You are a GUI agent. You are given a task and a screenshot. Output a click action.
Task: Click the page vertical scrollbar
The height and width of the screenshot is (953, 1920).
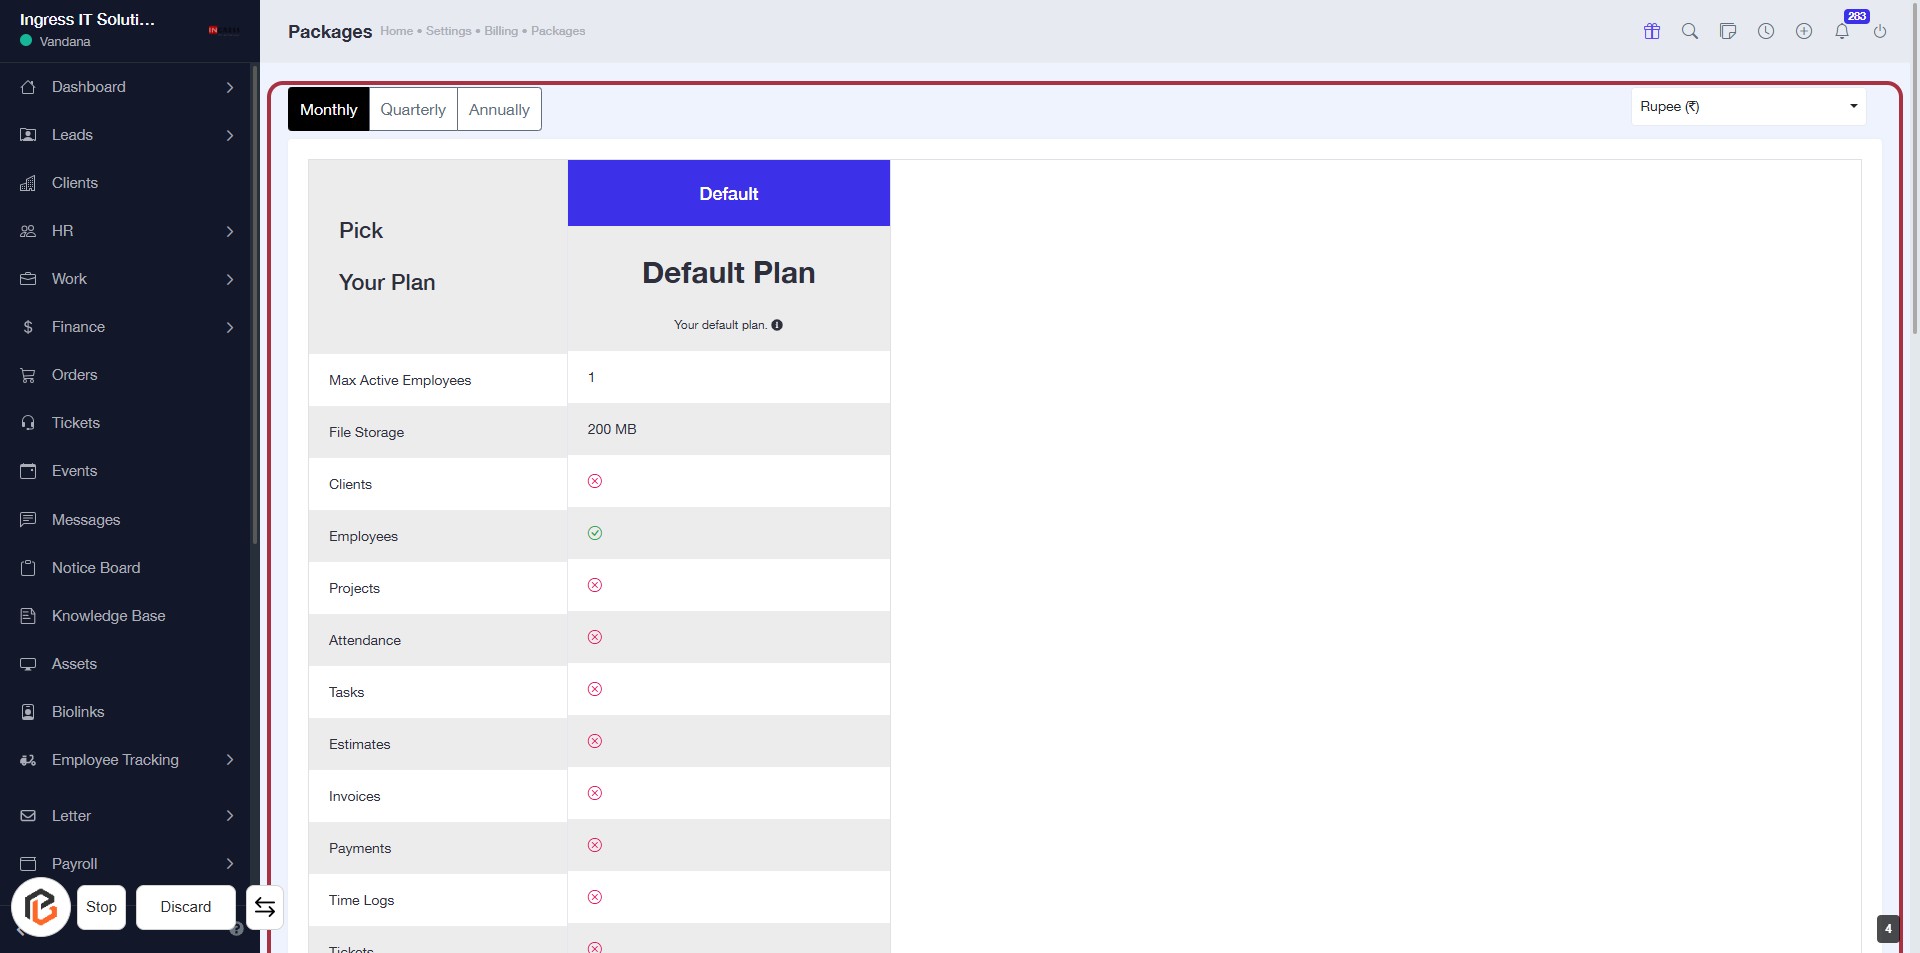click(1914, 200)
